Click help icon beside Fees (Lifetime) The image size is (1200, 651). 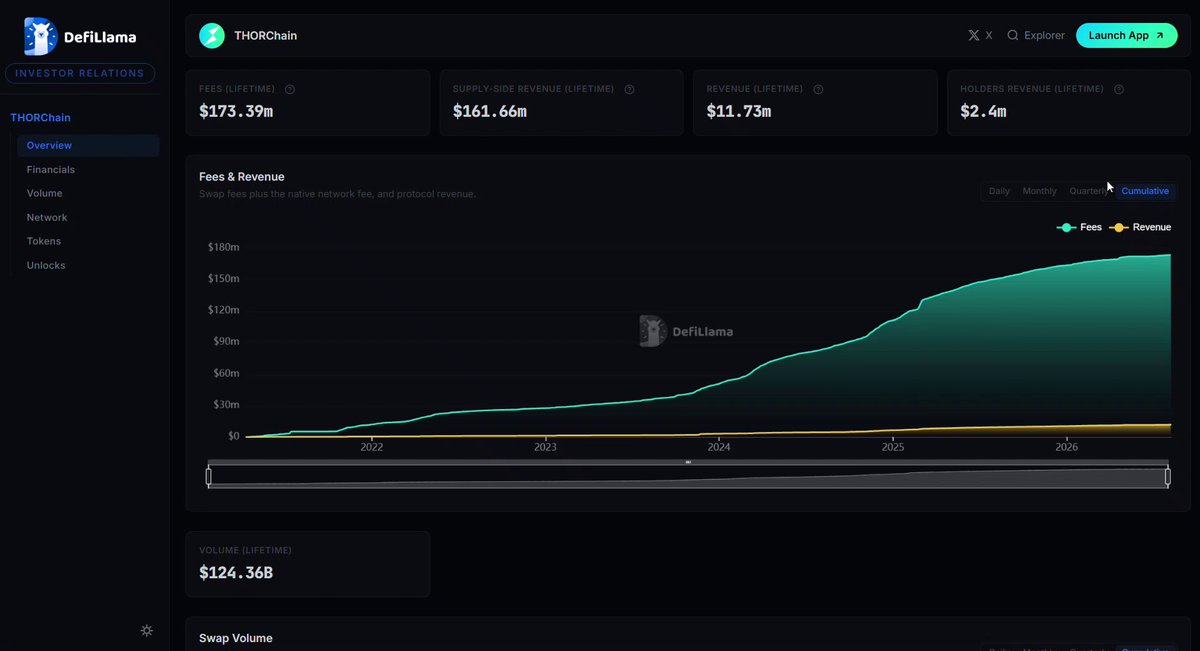tap(290, 89)
